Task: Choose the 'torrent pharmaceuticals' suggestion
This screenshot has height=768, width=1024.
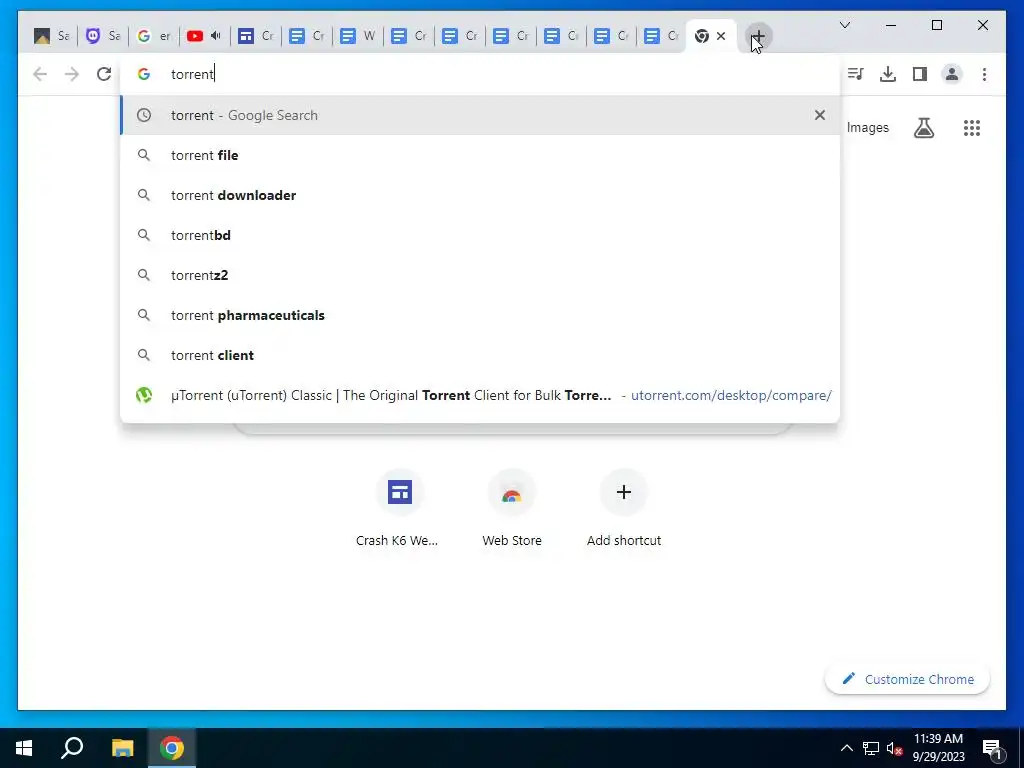Action: click(480, 315)
